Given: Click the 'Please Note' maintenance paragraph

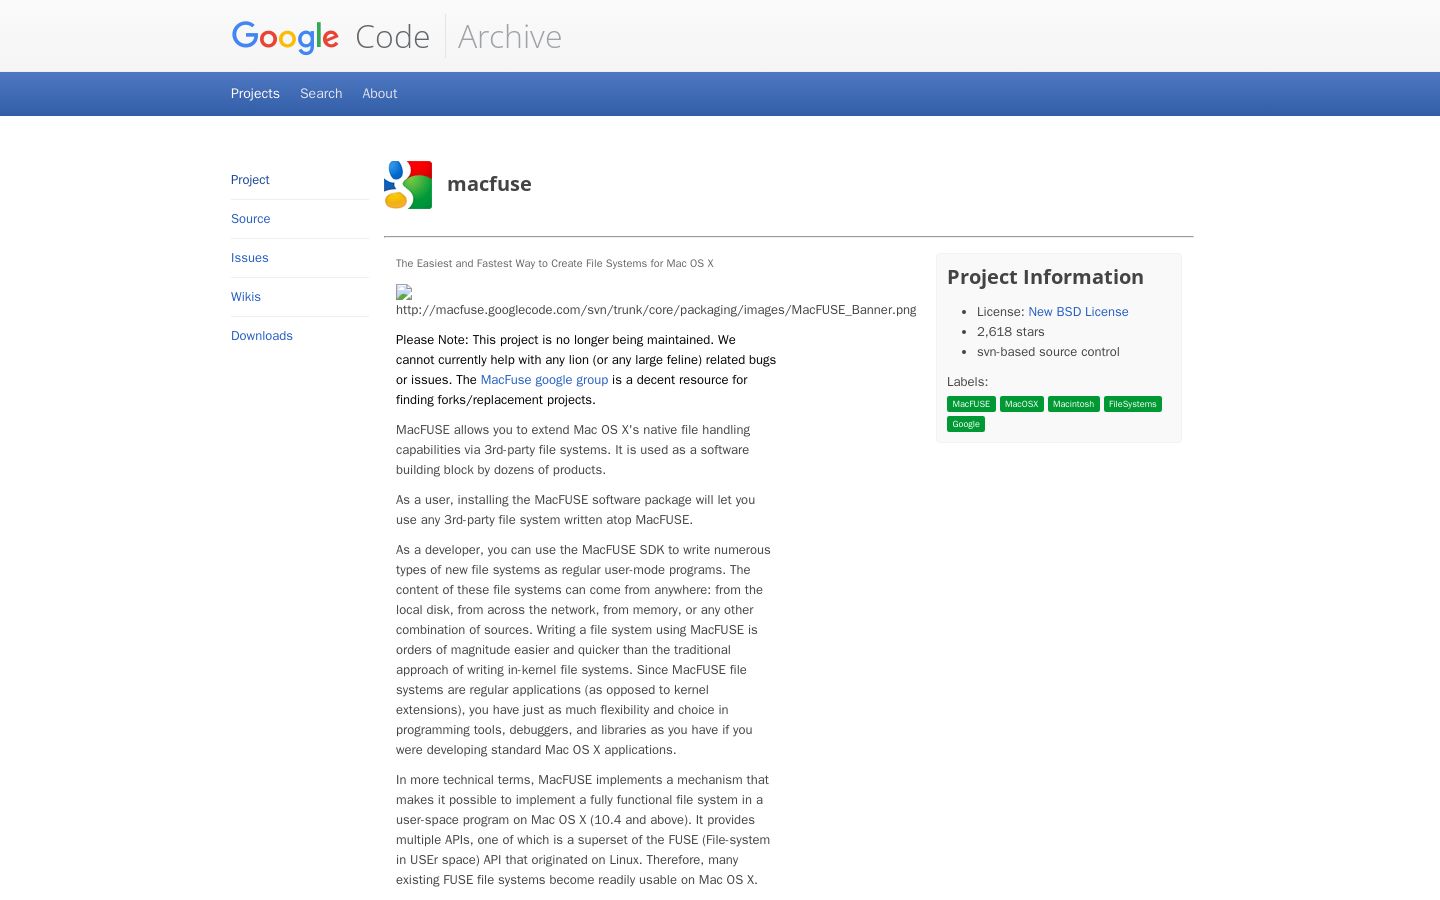Looking at the screenshot, I should point(586,370).
